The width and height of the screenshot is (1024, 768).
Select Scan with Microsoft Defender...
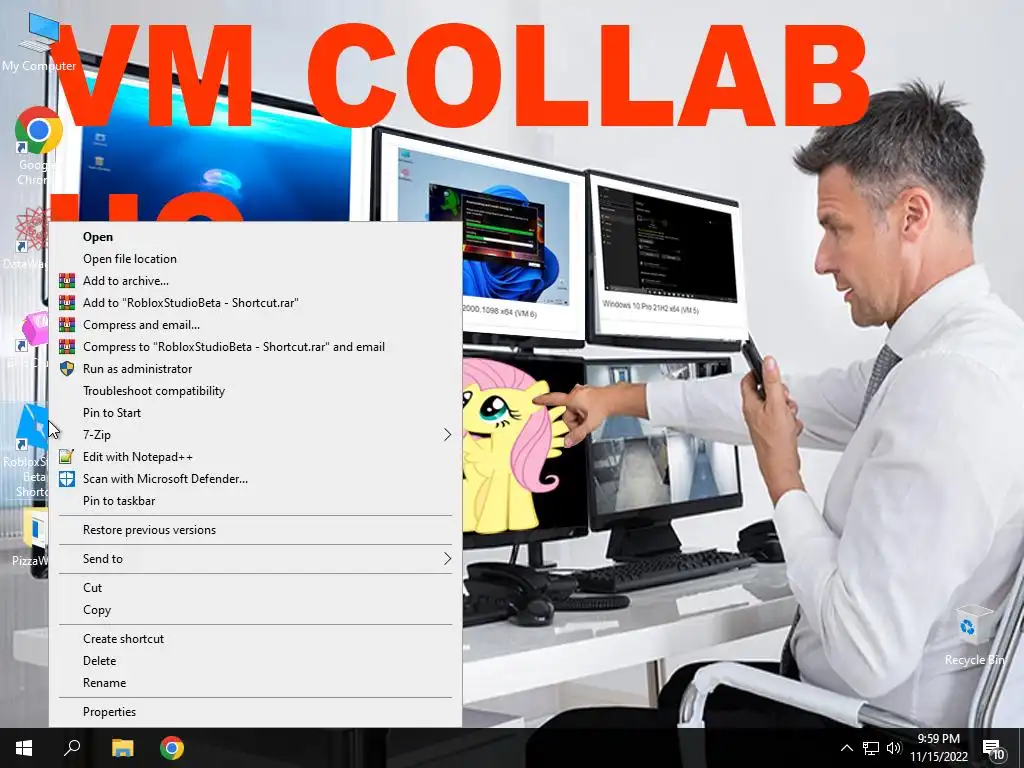click(x=255, y=479)
